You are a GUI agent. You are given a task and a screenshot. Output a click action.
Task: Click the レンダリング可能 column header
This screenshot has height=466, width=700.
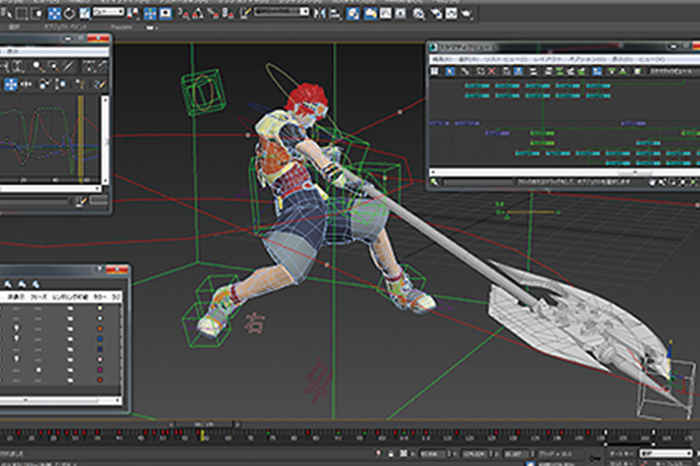pos(71,297)
